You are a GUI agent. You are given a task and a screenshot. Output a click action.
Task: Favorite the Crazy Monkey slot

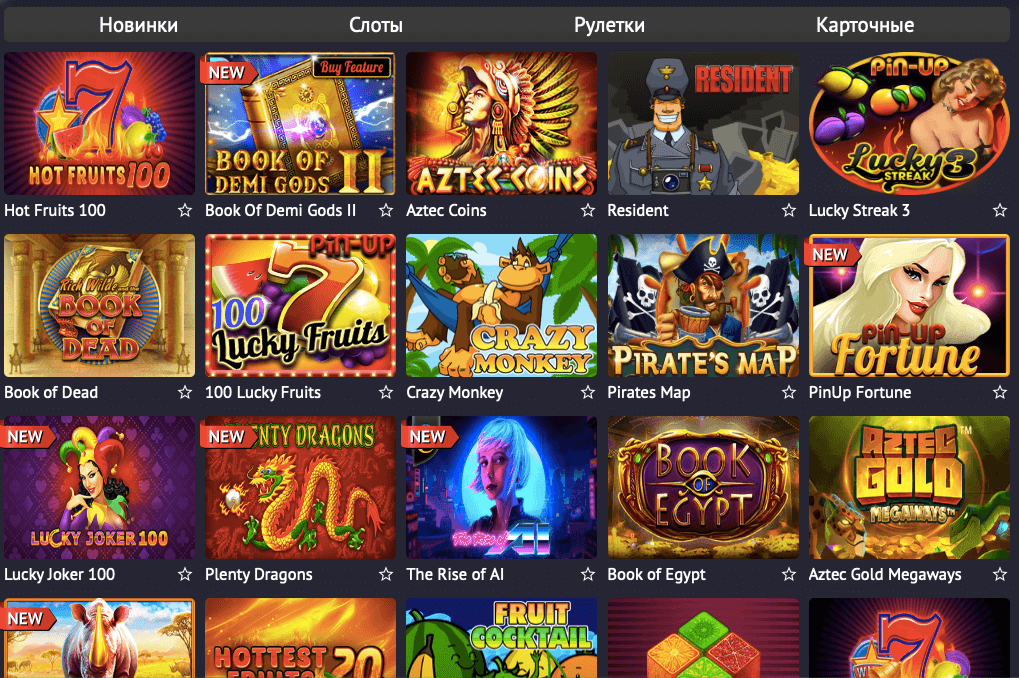pyautogui.click(x=587, y=392)
